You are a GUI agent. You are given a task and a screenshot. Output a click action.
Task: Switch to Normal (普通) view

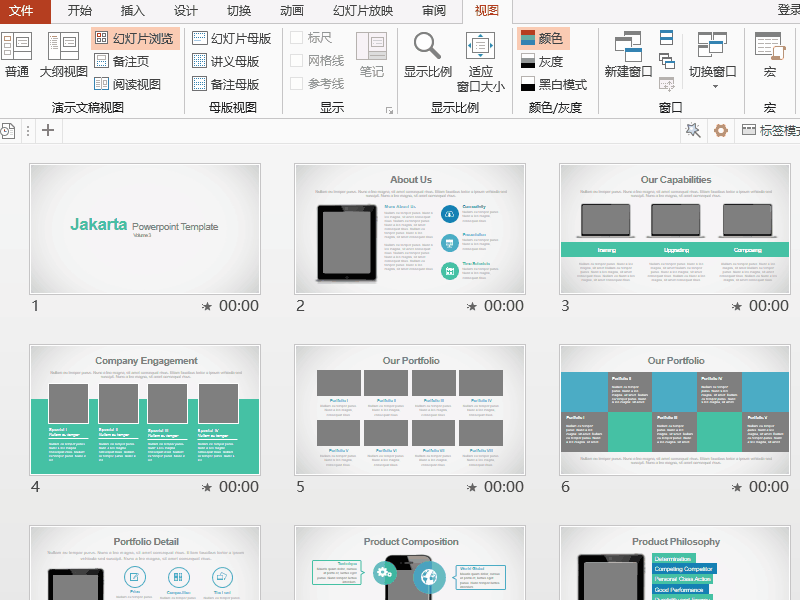pyautogui.click(x=16, y=55)
